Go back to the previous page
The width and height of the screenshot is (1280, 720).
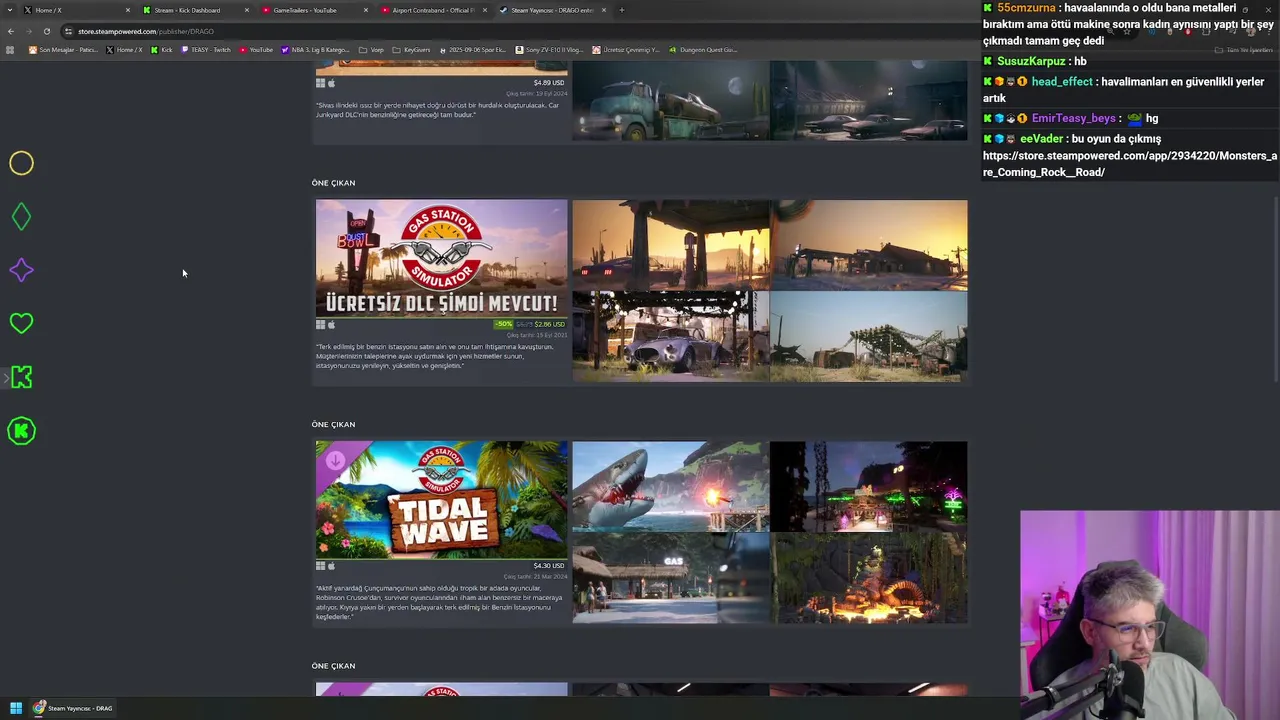pyautogui.click(x=11, y=31)
